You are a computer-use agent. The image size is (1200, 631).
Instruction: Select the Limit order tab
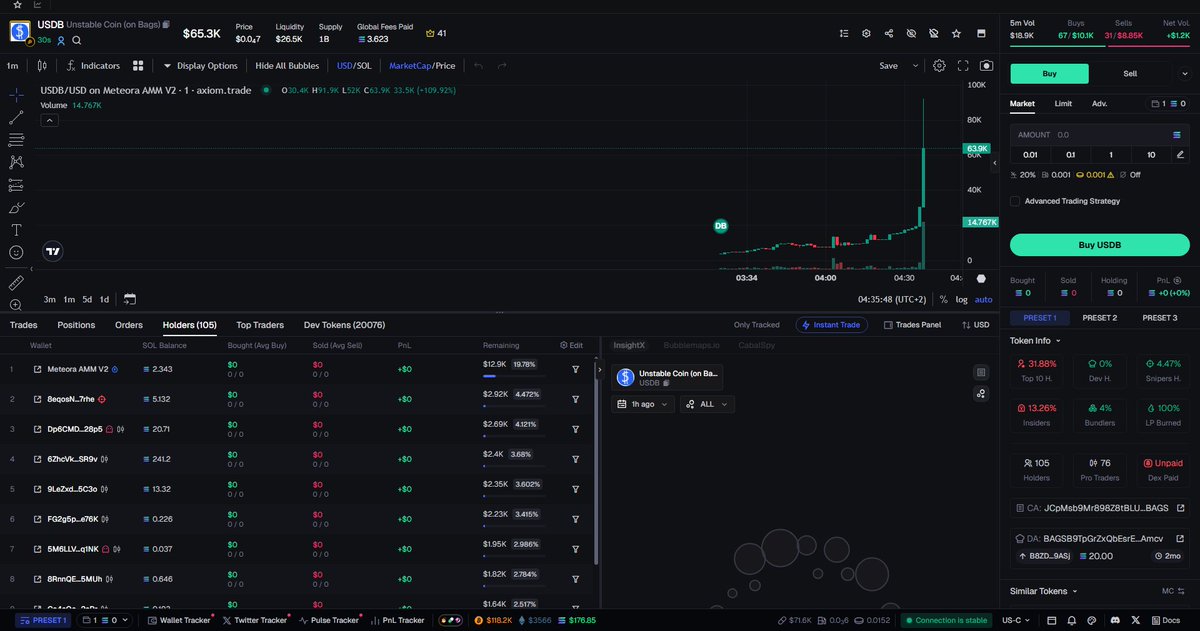[1063, 103]
